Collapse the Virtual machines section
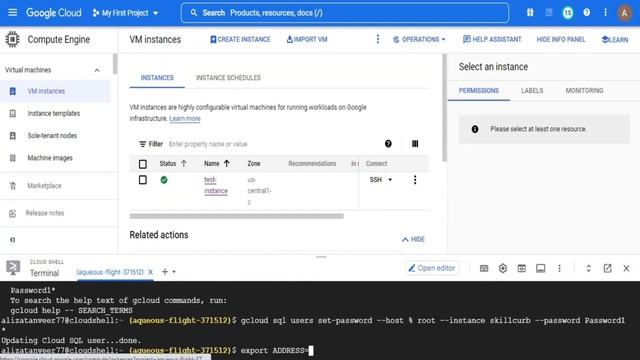Viewport: 640px width, 360px height. [x=97, y=70]
